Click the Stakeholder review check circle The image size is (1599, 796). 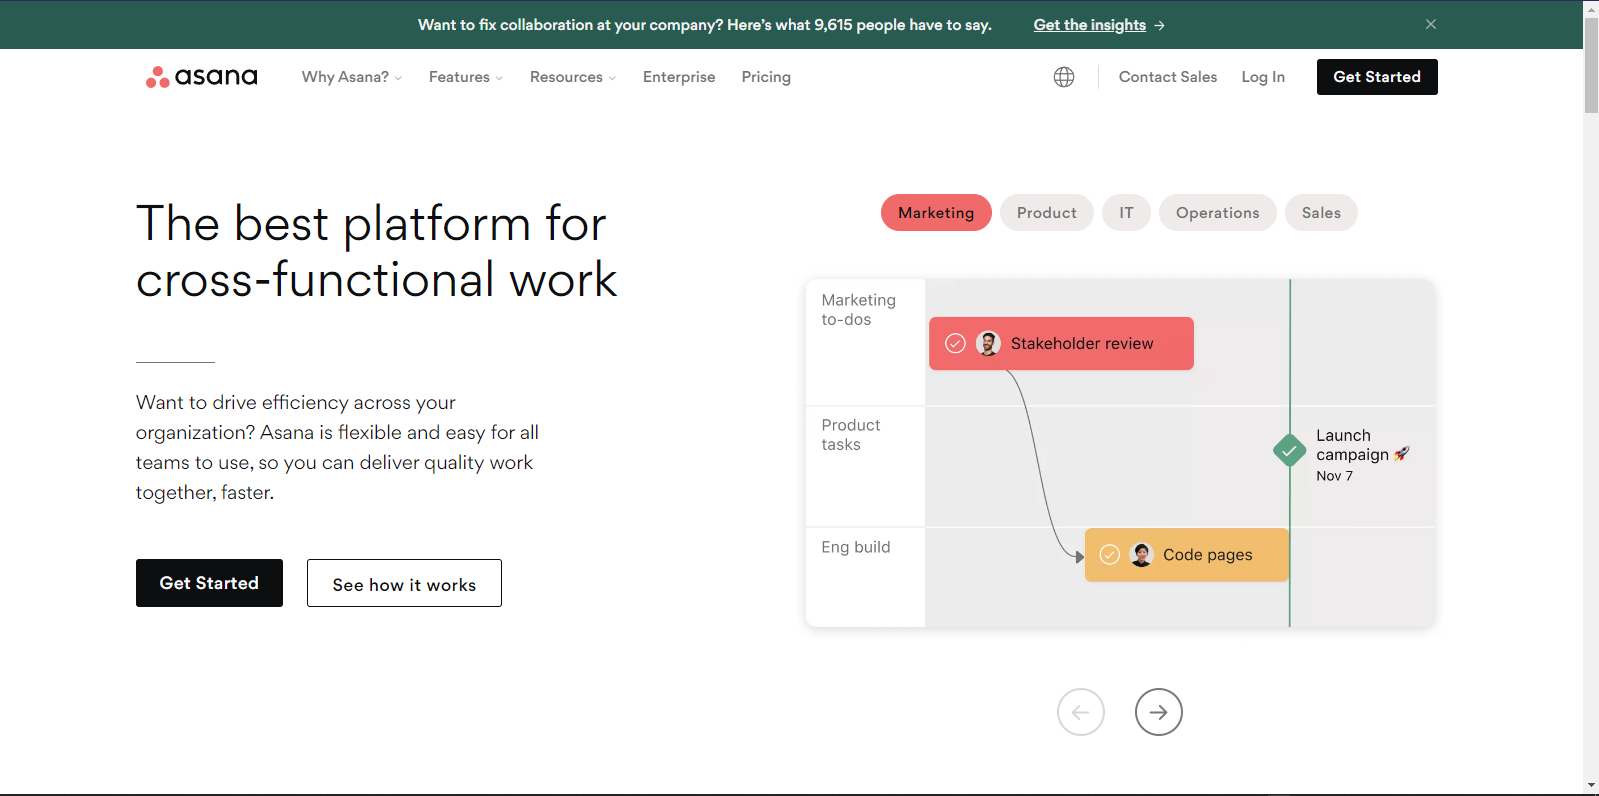[x=955, y=344]
